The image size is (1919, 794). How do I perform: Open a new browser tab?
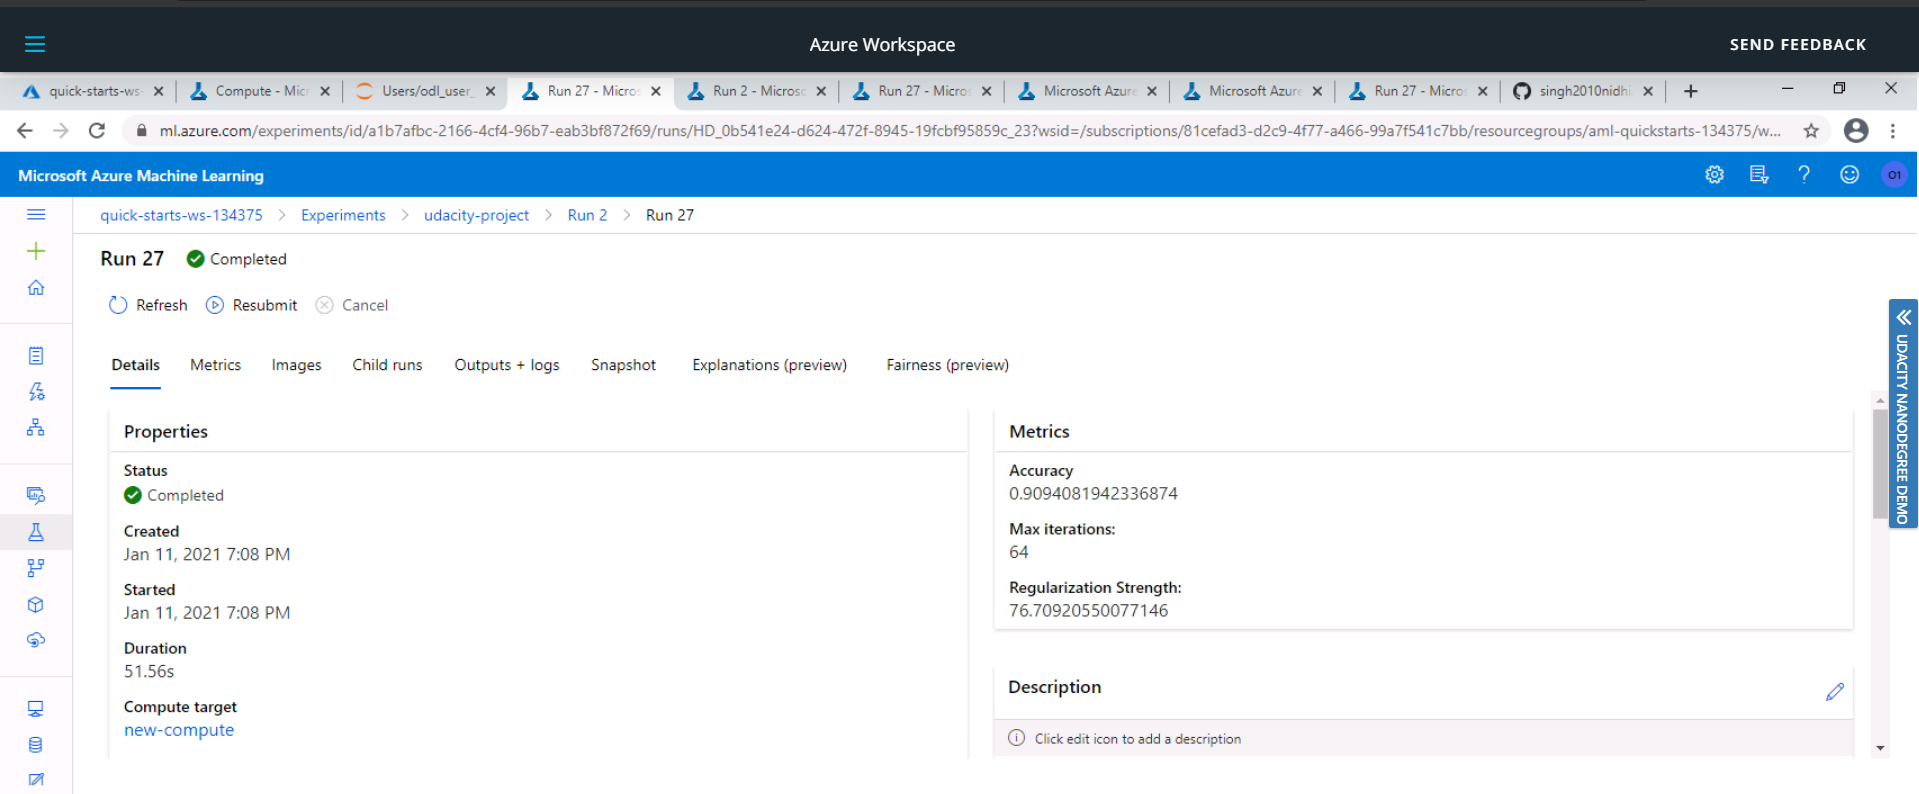[1690, 91]
